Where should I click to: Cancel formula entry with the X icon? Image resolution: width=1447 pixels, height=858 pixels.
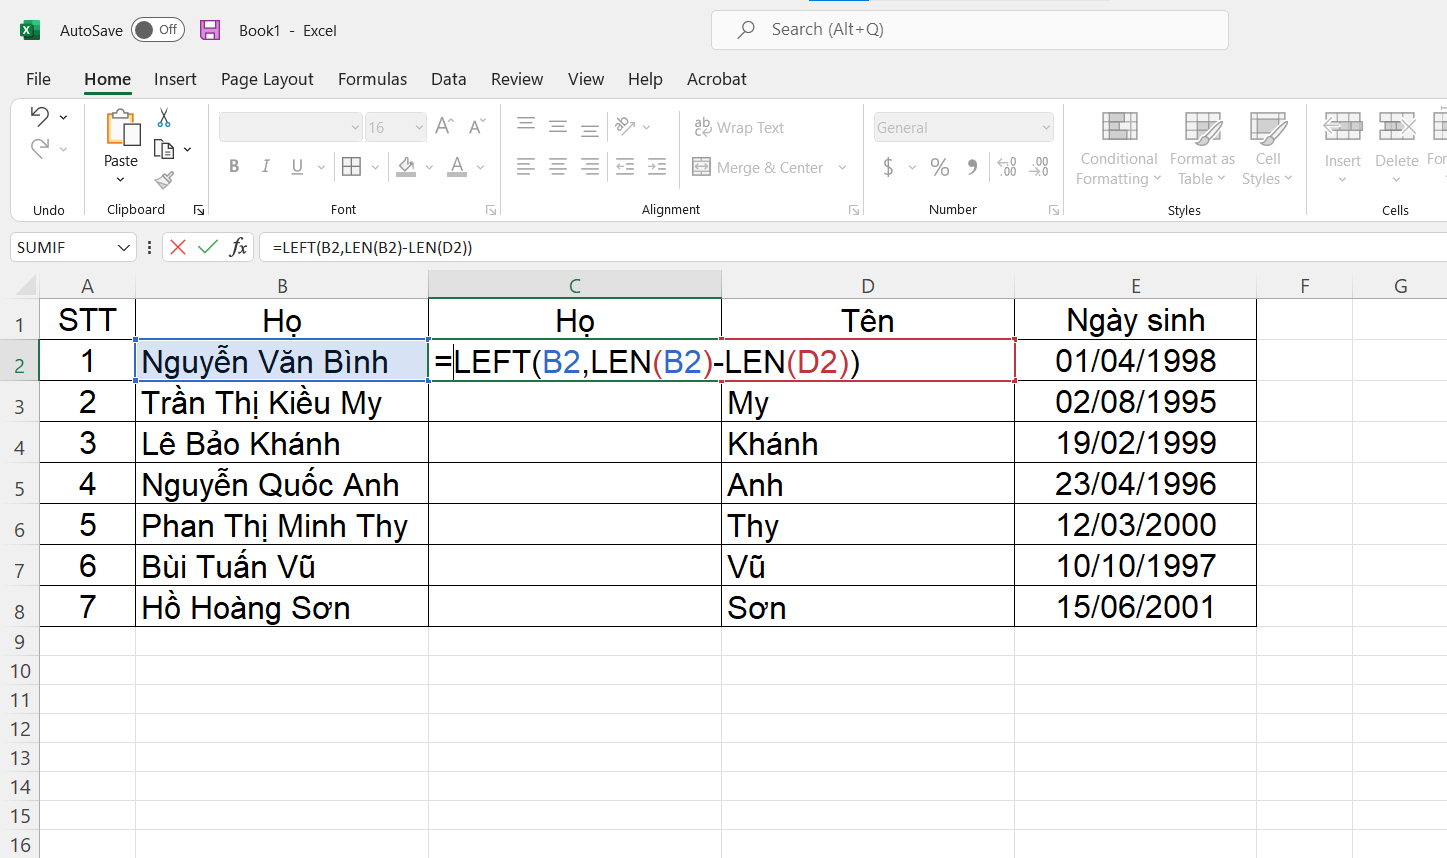pyautogui.click(x=178, y=247)
